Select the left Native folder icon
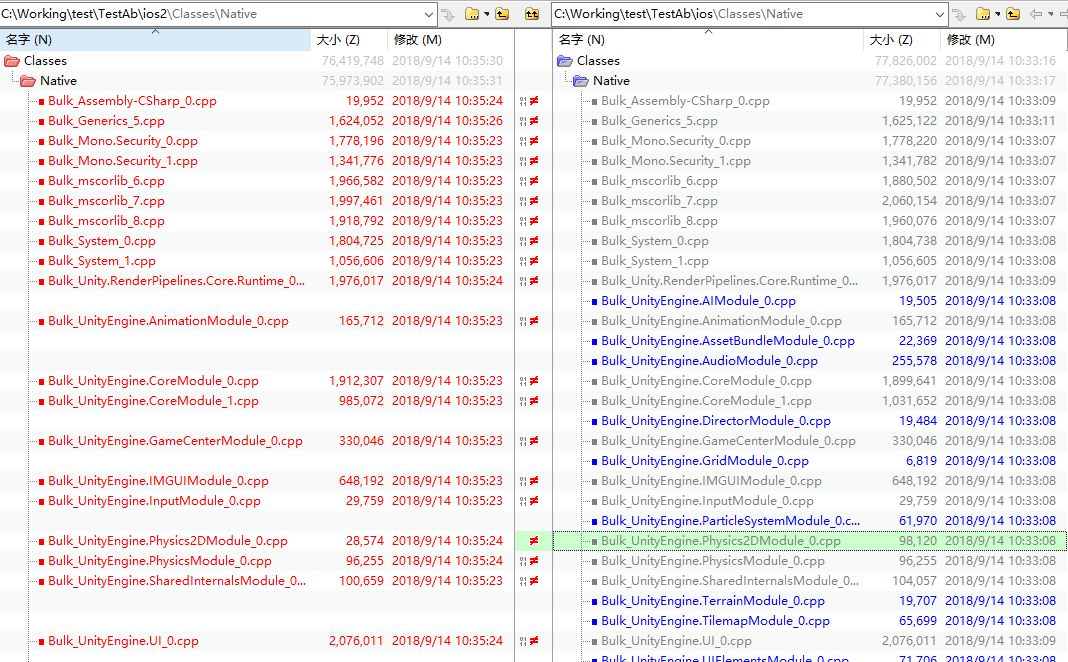Viewport: 1068px width, 662px height. coord(28,81)
